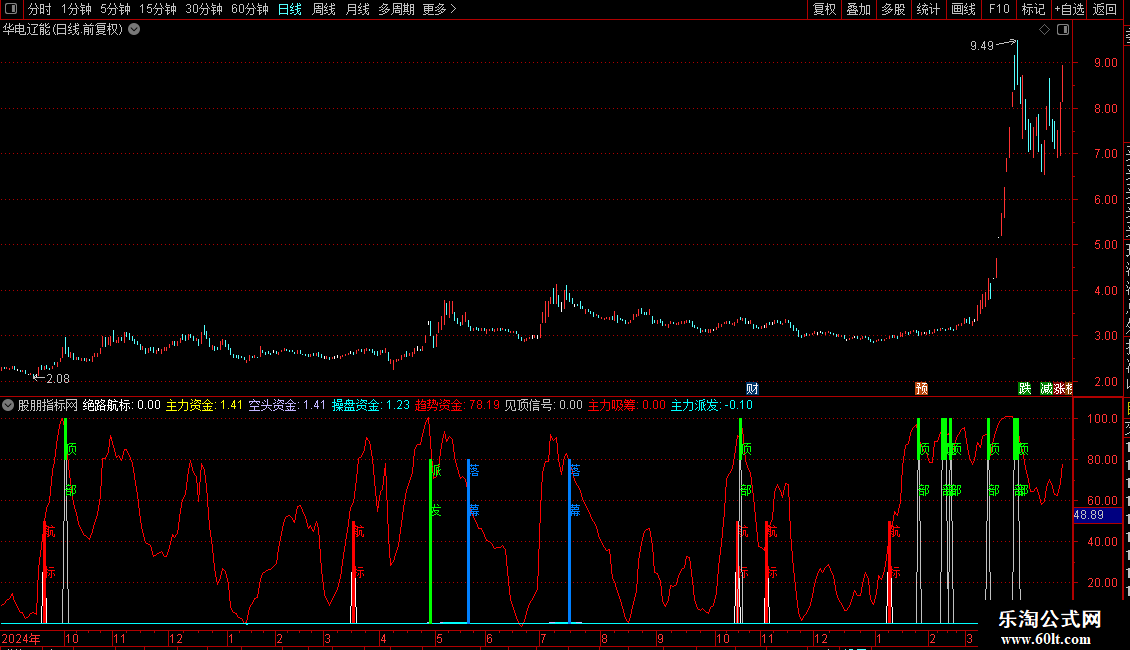Viewport: 1130px width, 650px height.
Task: Select the 5分钟 period
Action: (x=115, y=9)
